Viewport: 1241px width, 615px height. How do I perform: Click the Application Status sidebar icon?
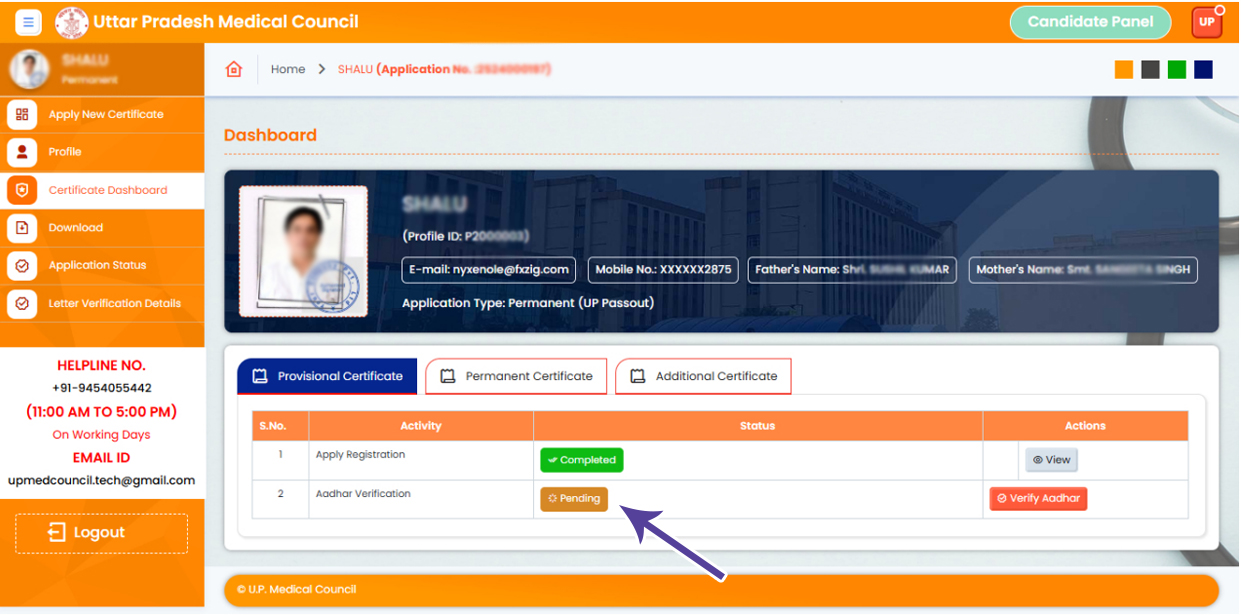(22, 266)
